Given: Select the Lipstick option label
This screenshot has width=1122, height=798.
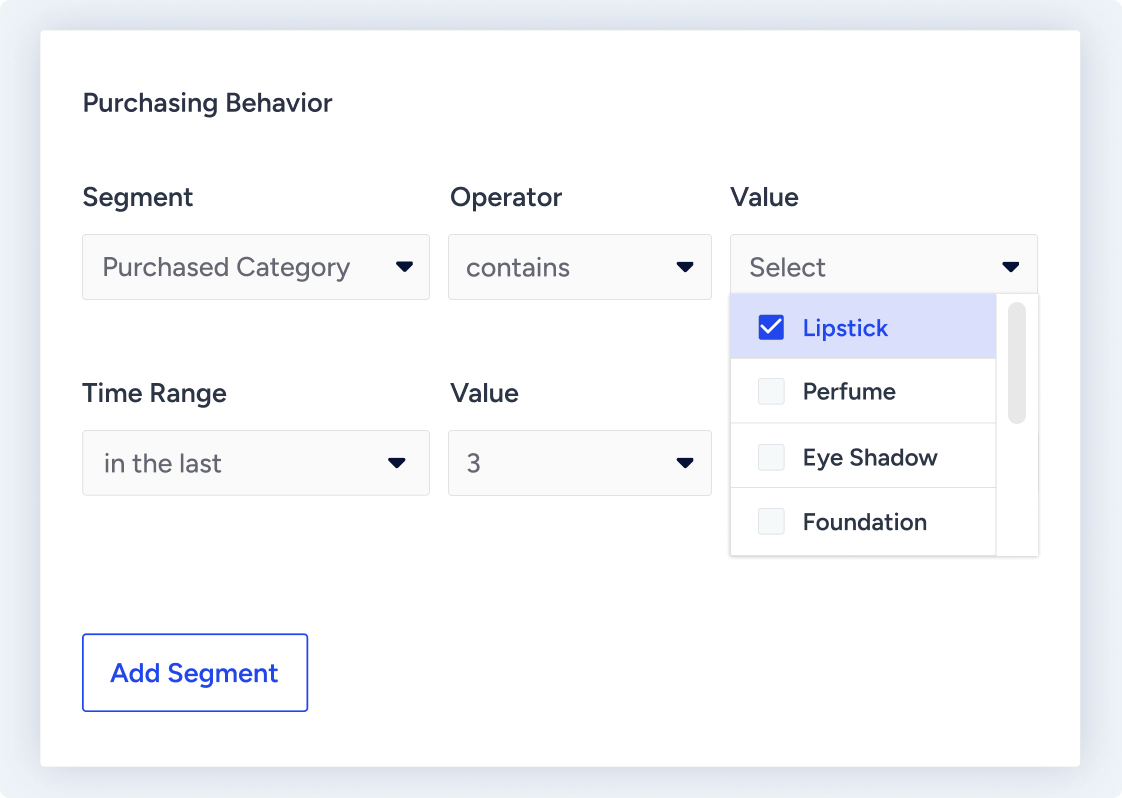Looking at the screenshot, I should 845,328.
